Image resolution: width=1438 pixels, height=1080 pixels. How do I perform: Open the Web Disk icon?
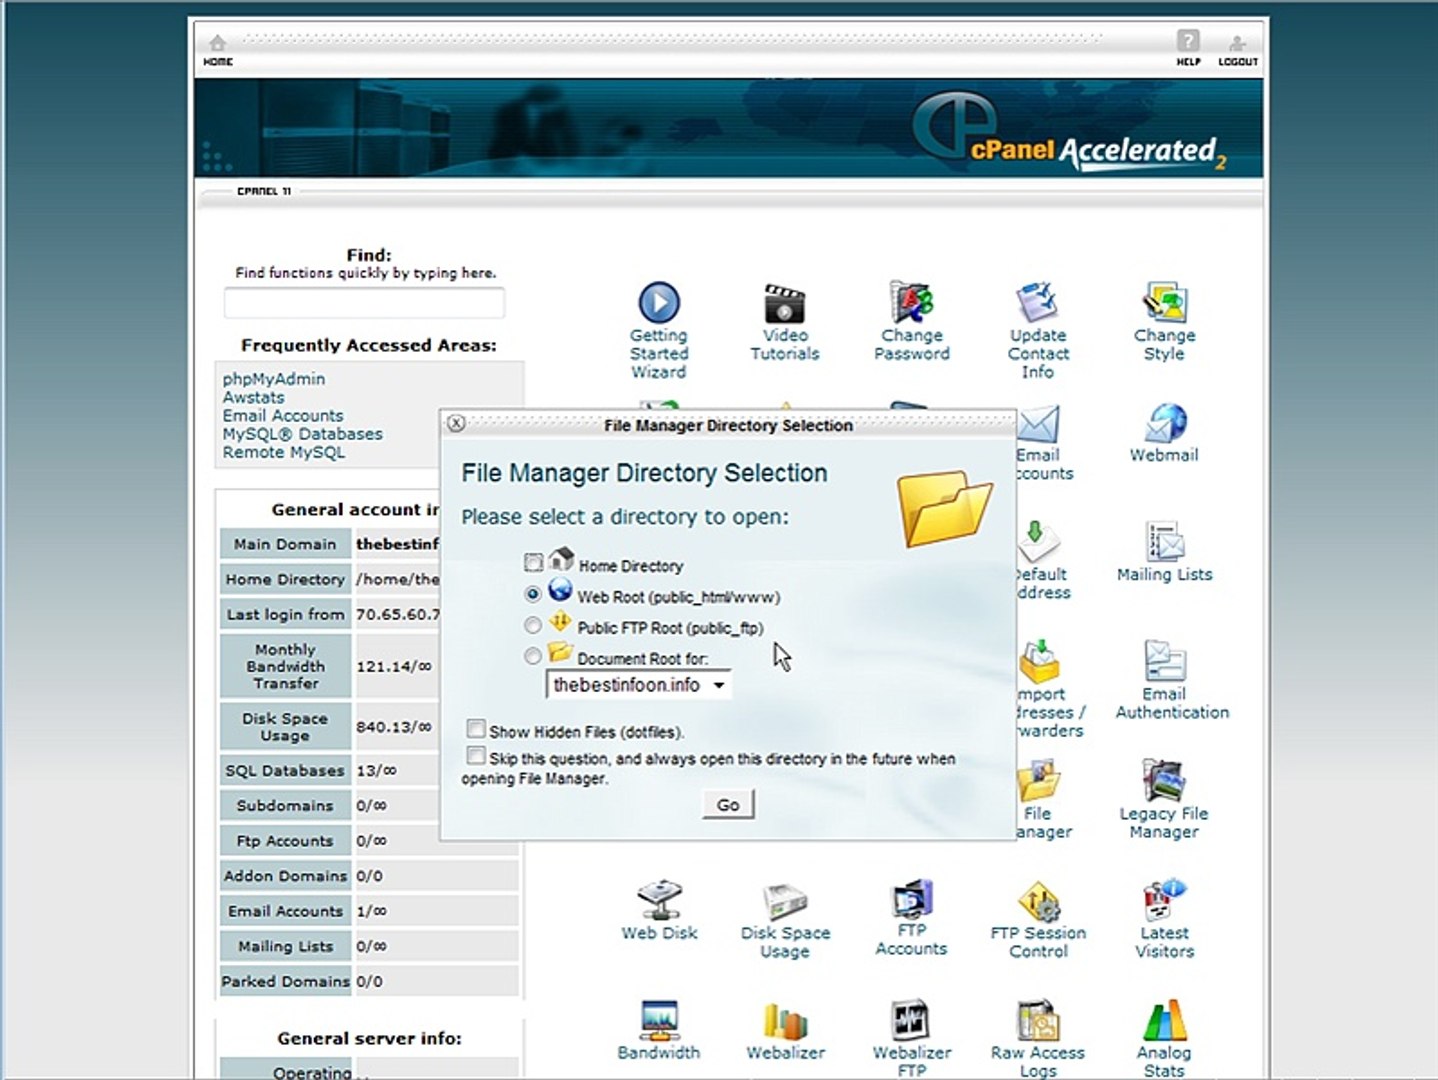tap(659, 900)
